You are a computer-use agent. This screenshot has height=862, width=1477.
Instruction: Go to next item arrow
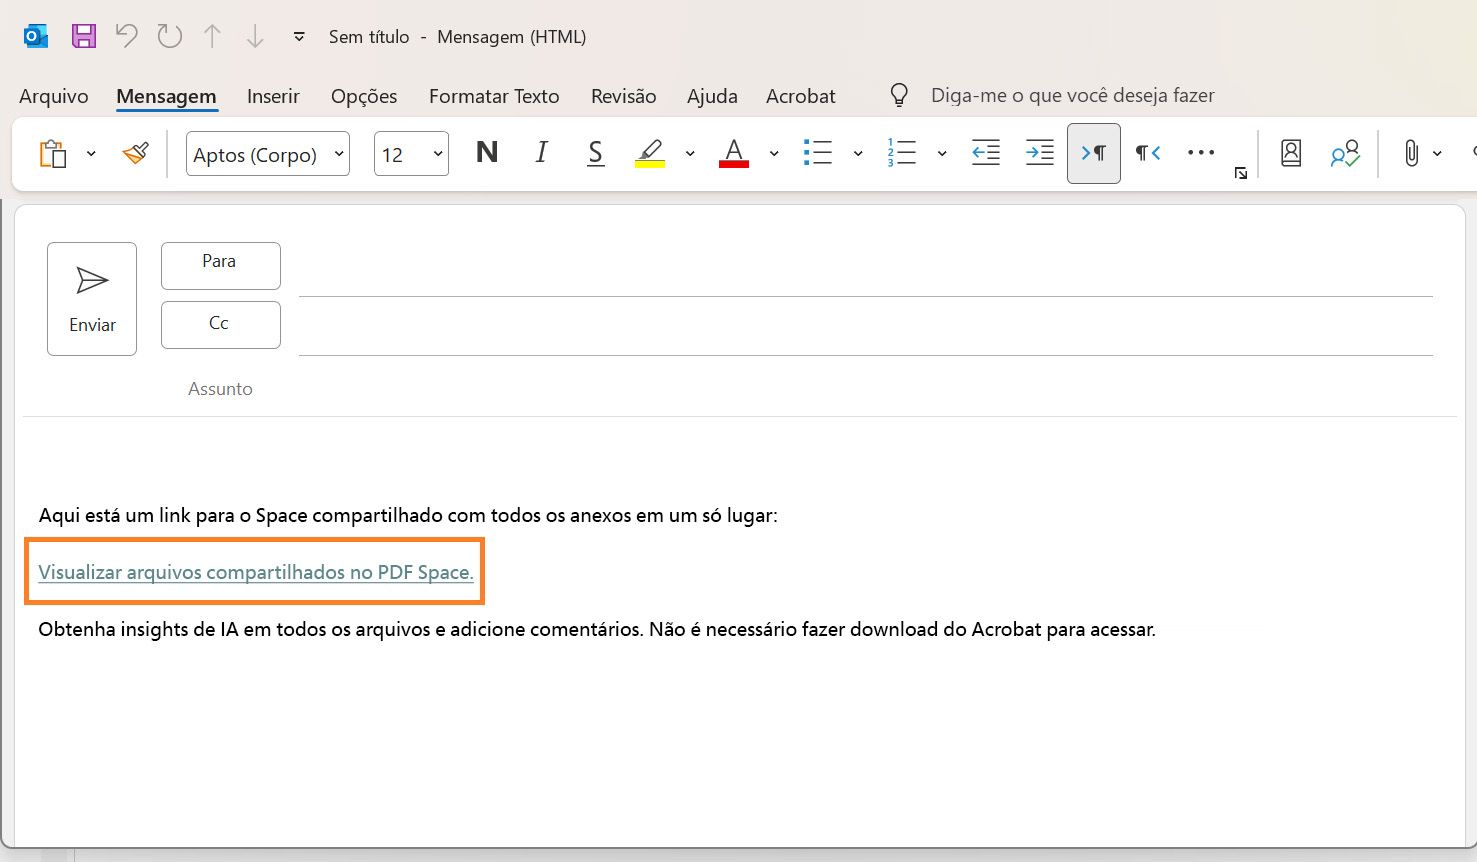coord(255,37)
